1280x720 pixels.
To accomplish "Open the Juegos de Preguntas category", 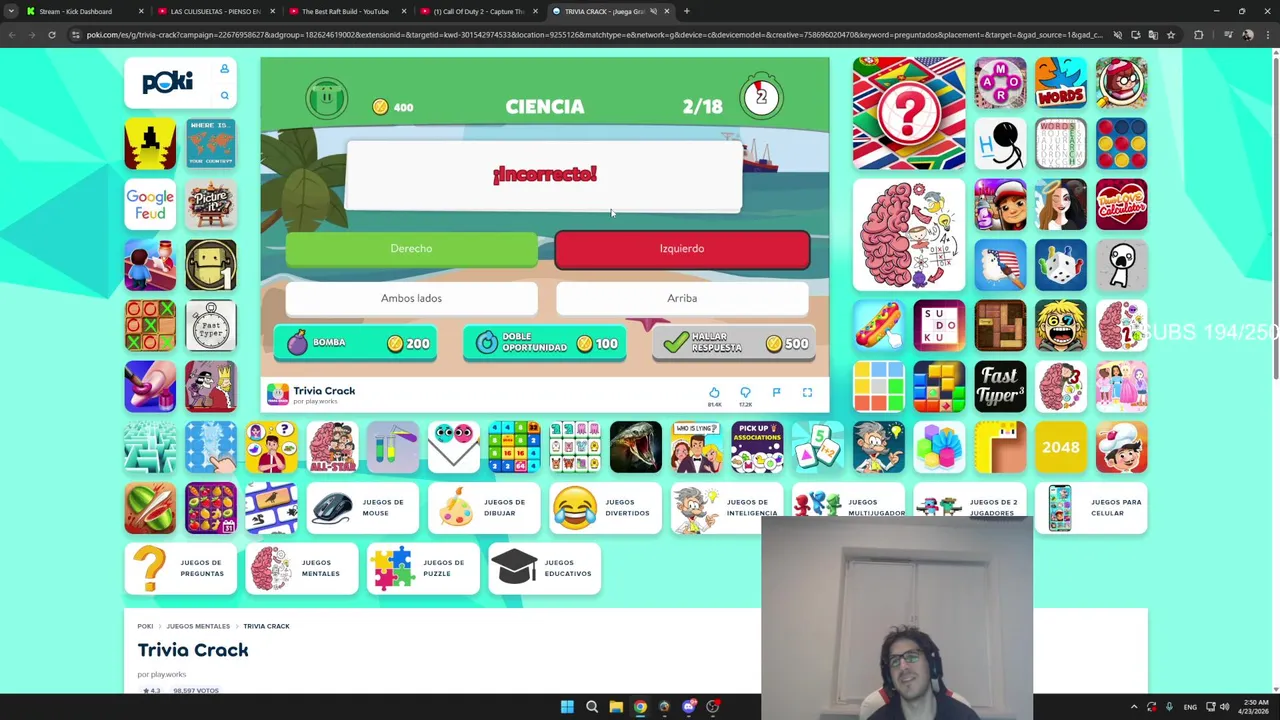I will click(180, 568).
